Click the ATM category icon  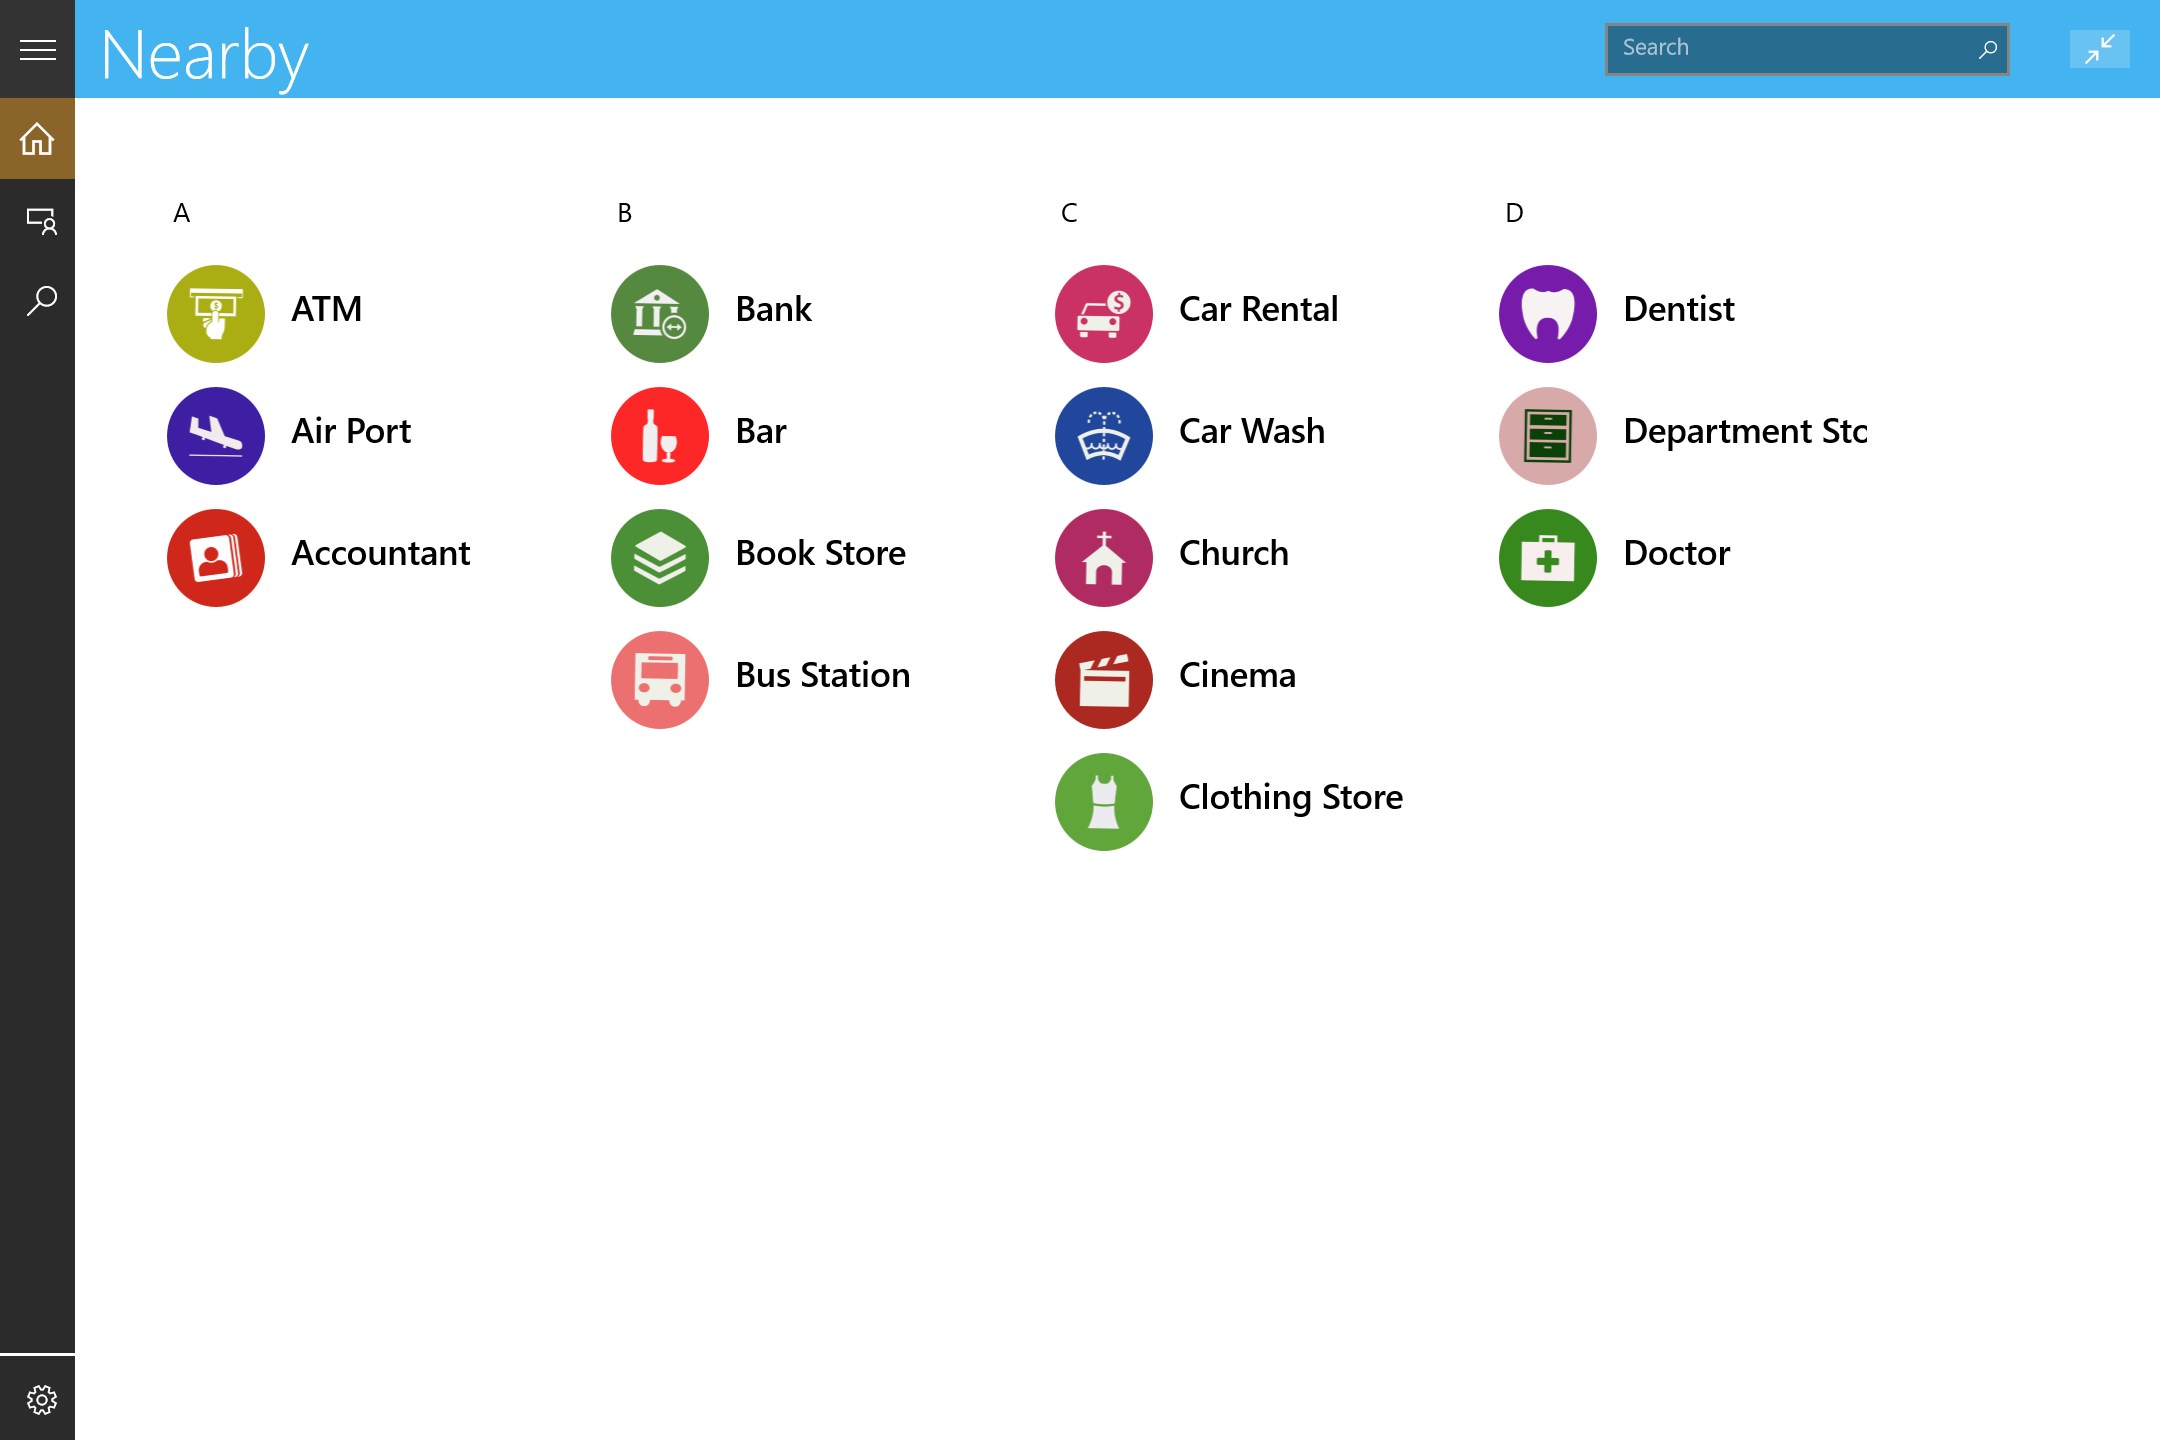click(x=216, y=313)
